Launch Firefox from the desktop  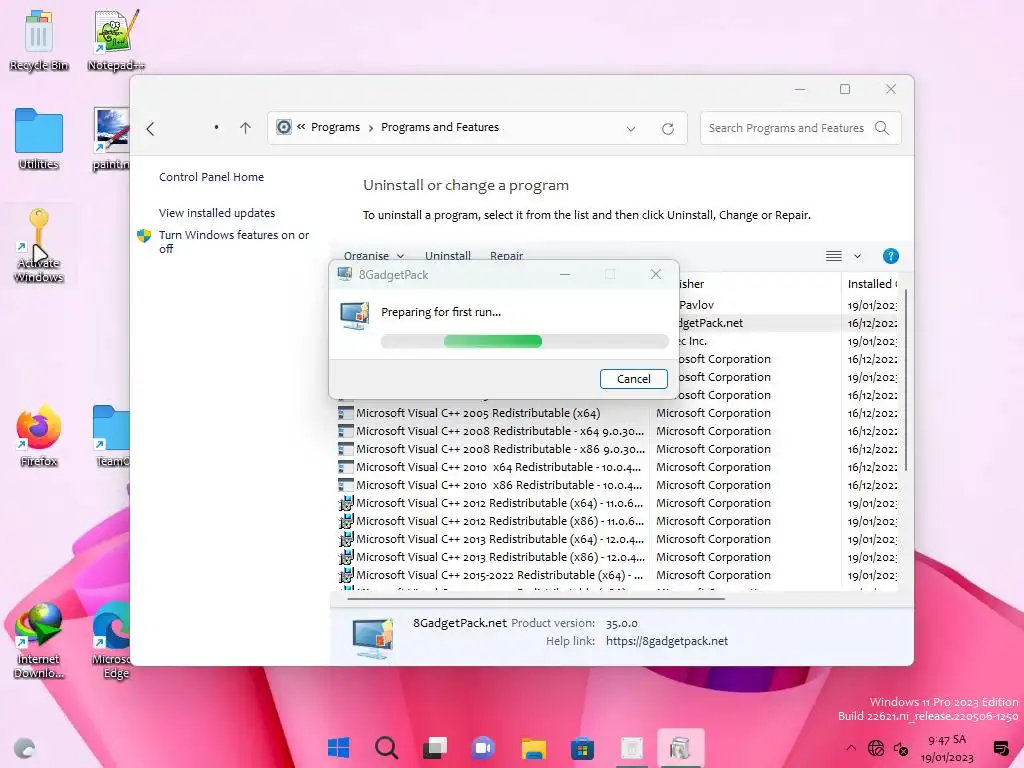tap(39, 436)
